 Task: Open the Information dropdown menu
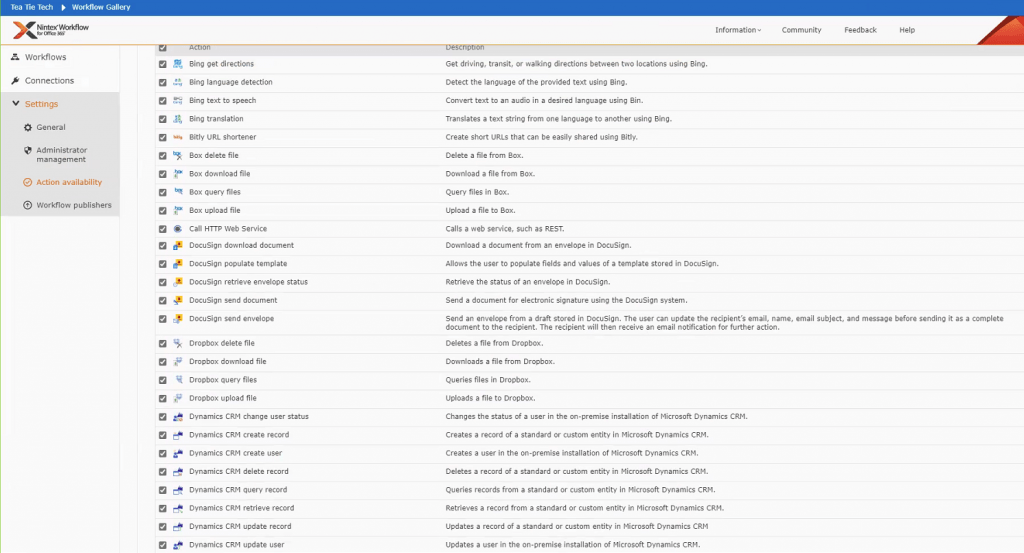738,30
